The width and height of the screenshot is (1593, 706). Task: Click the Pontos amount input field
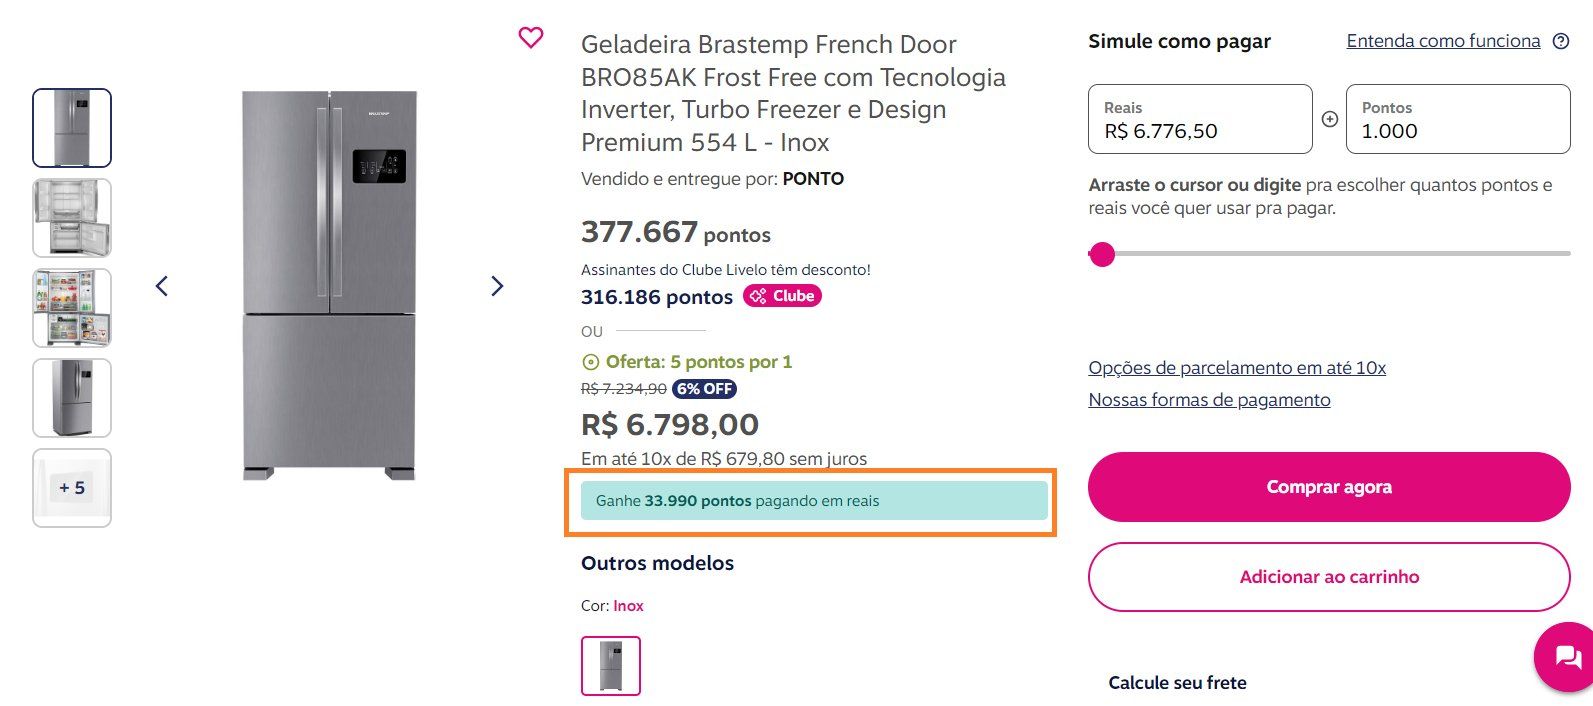[x=1458, y=119]
